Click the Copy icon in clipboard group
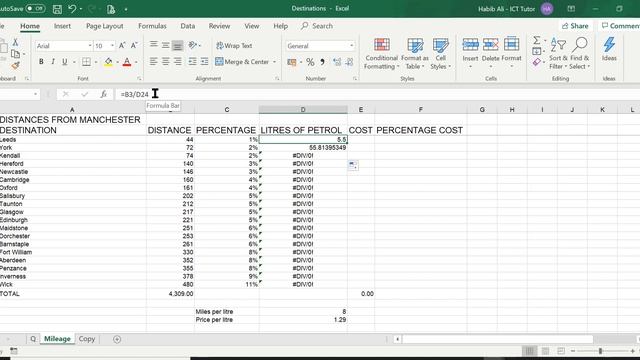This screenshot has height=360, width=640. [x=16, y=53]
